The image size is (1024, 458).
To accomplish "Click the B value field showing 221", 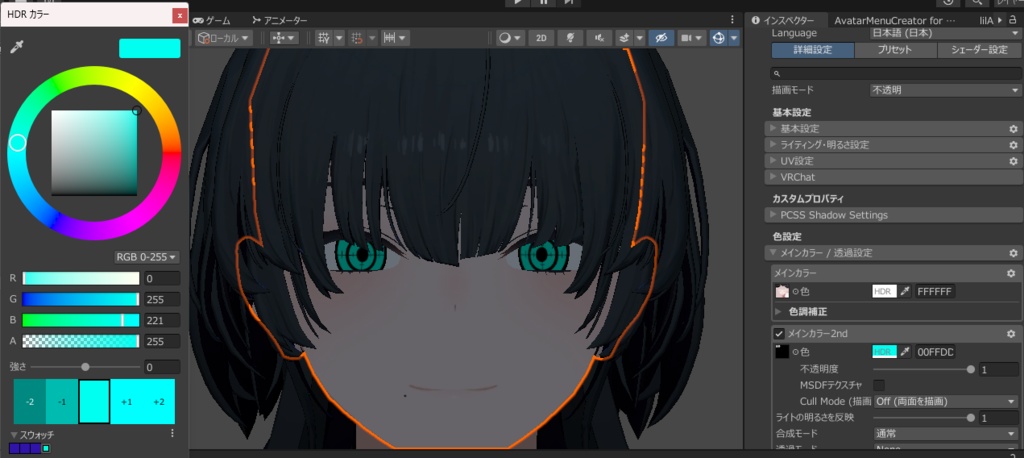I will point(162,320).
